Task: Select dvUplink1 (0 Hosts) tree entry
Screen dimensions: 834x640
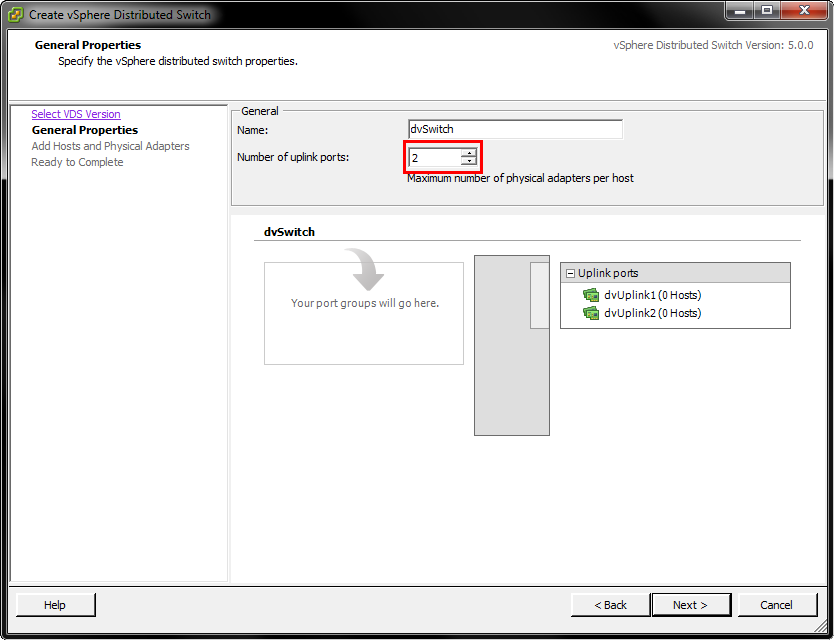Action: pyautogui.click(x=652, y=295)
